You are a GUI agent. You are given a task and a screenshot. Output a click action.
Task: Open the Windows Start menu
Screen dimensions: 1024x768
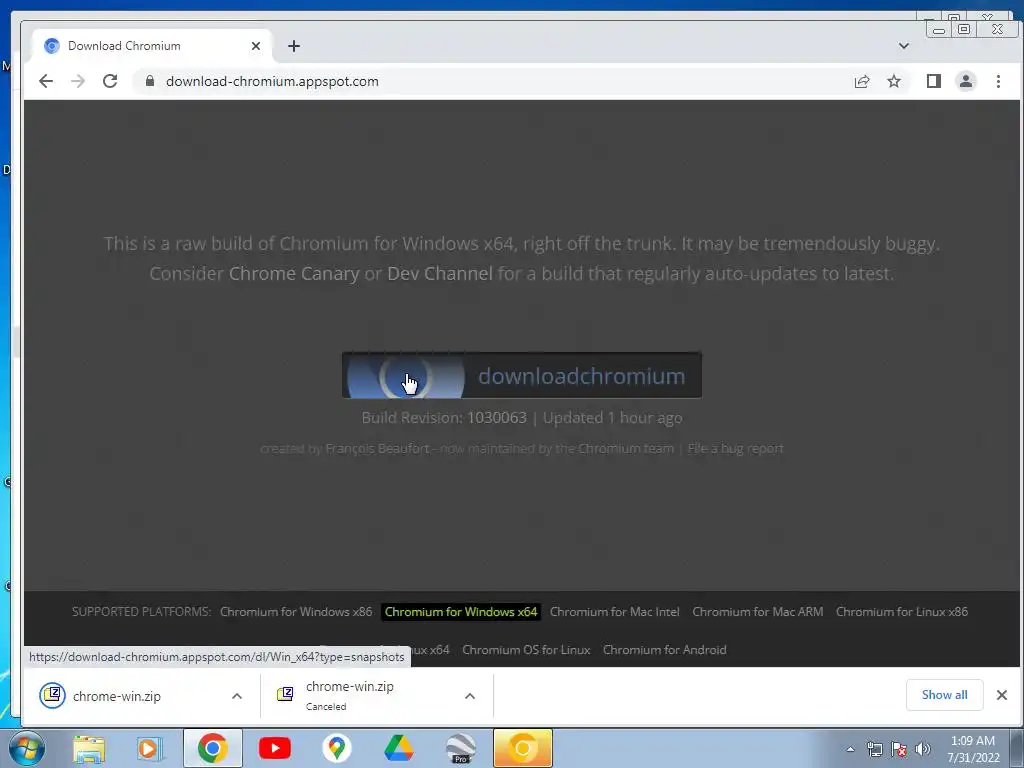(x=27, y=748)
